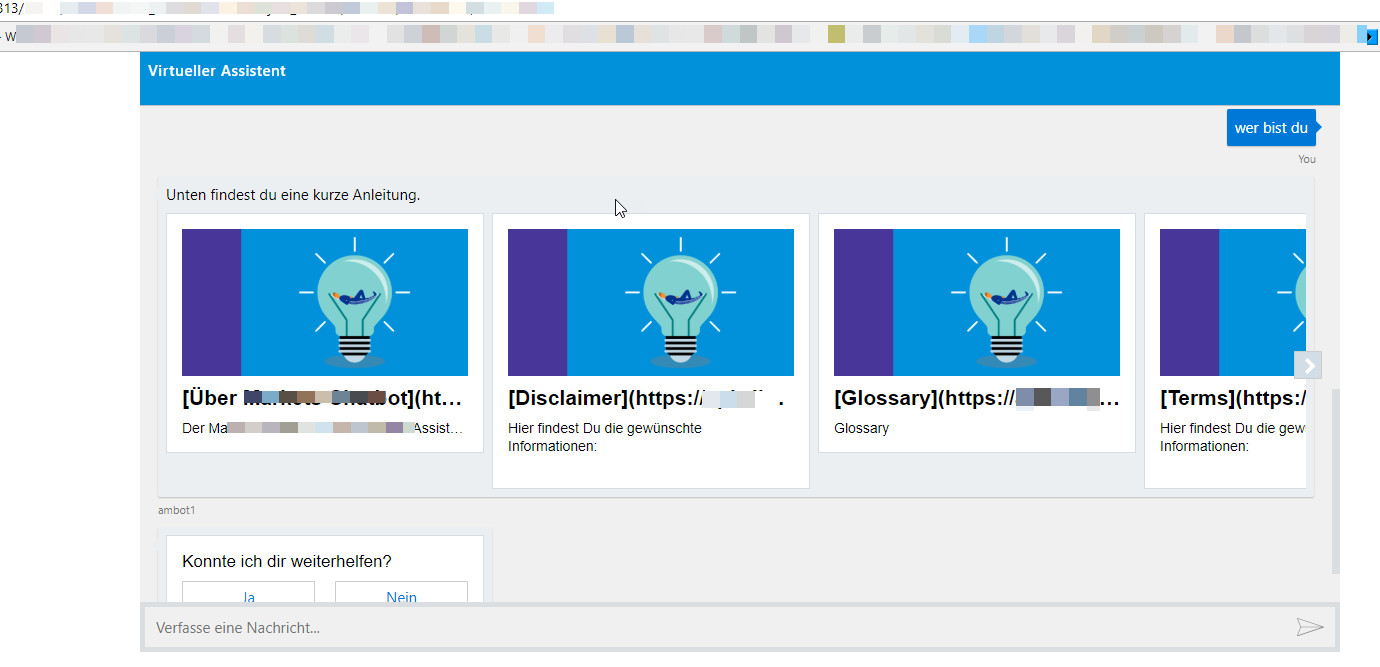The width and height of the screenshot is (1380, 667).
Task: Click the ambot1 sender label
Action: coord(176,510)
